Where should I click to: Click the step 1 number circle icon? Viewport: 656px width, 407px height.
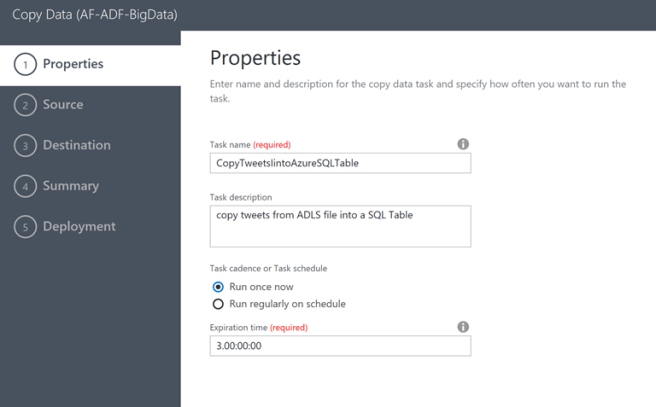click(x=25, y=65)
